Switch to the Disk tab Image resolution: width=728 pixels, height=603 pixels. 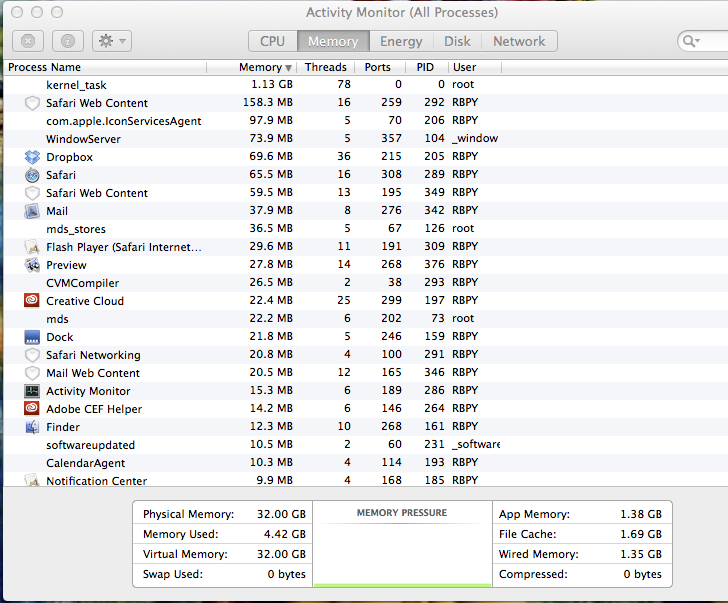pyautogui.click(x=457, y=41)
